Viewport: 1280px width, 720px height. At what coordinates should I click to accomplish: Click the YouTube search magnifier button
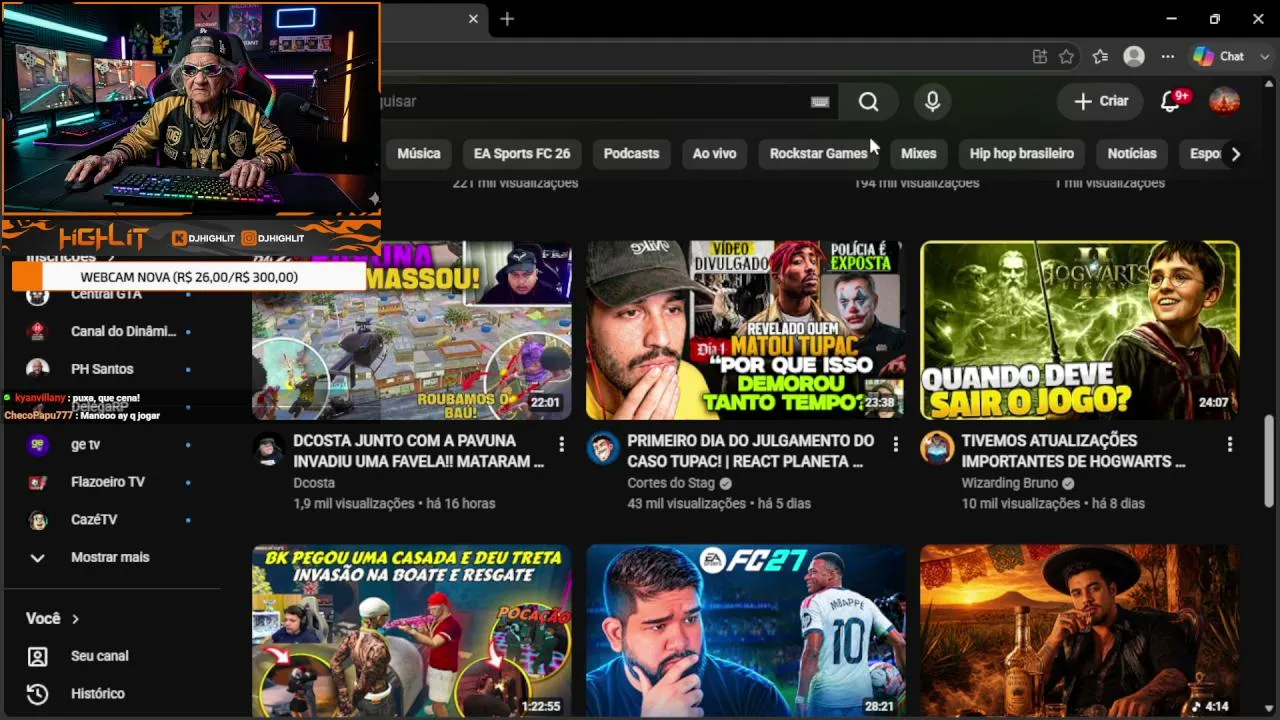[x=868, y=101]
